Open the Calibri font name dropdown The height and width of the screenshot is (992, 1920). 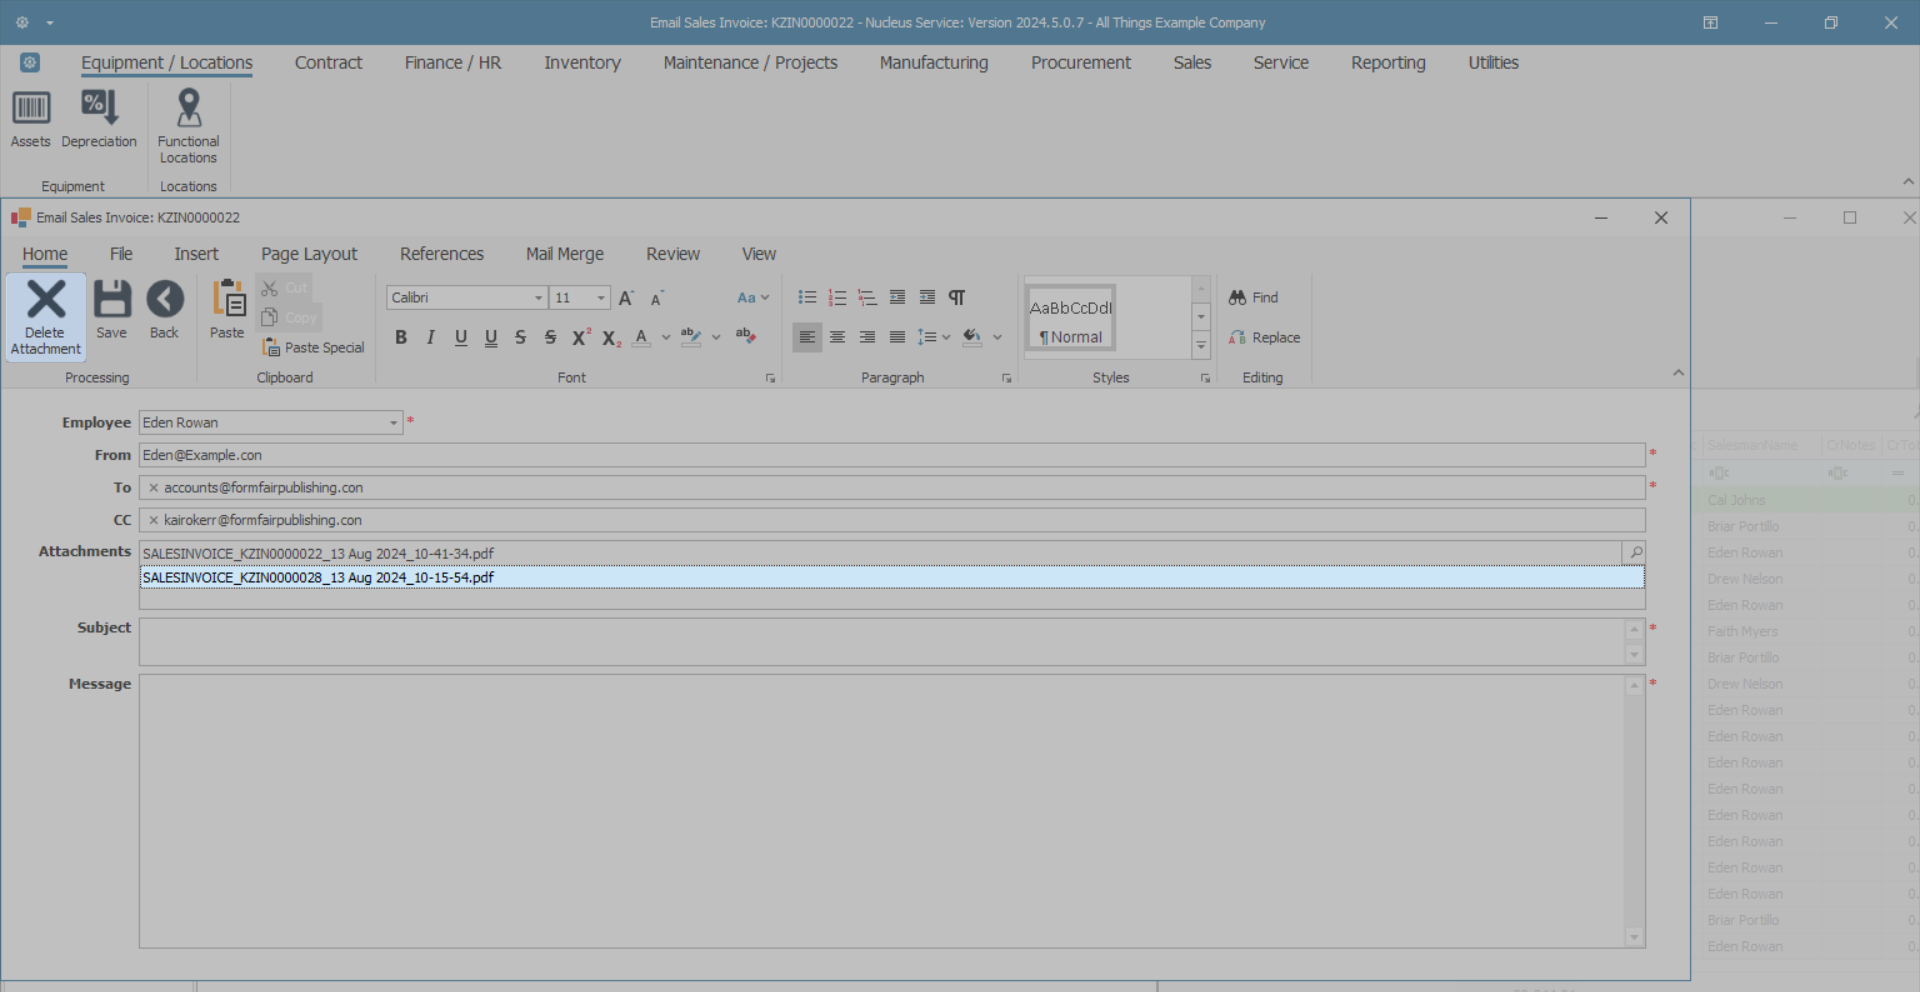(538, 298)
